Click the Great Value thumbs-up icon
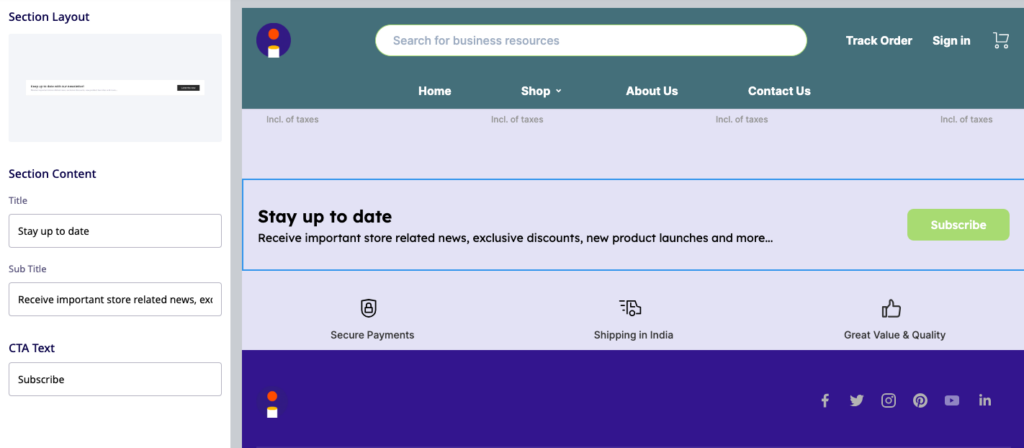This screenshot has height=448, width=1024. pyautogui.click(x=891, y=308)
